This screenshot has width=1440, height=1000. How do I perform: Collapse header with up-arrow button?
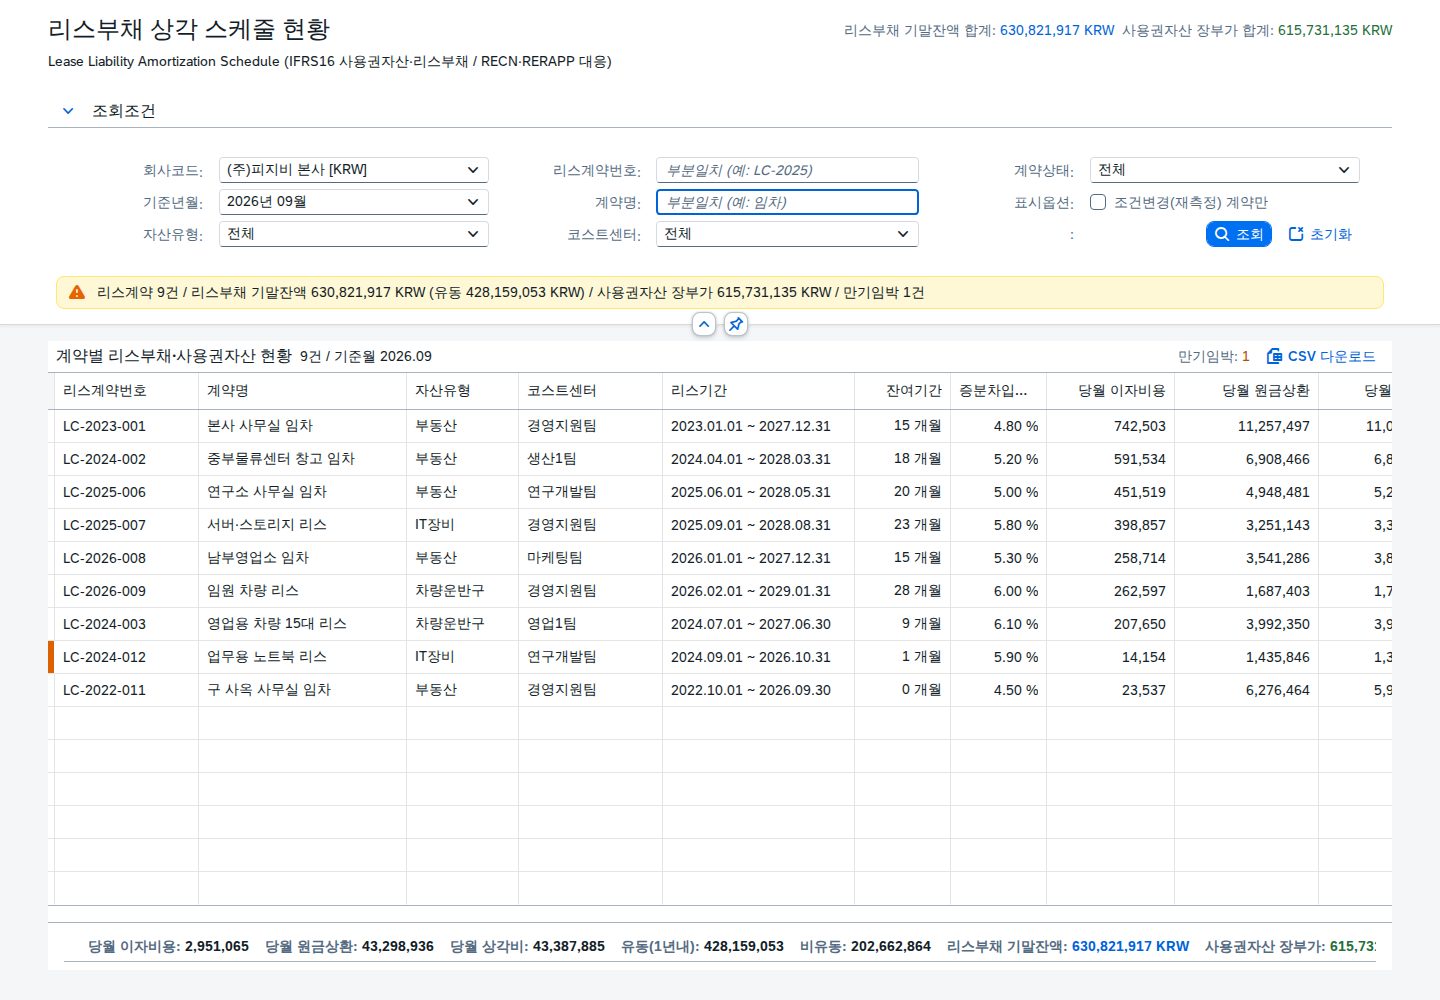pyautogui.click(x=704, y=324)
